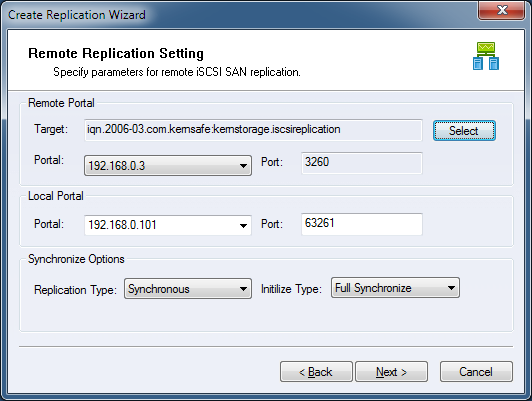Click the Select button next to Target
The width and height of the screenshot is (532, 401).
[464, 131]
